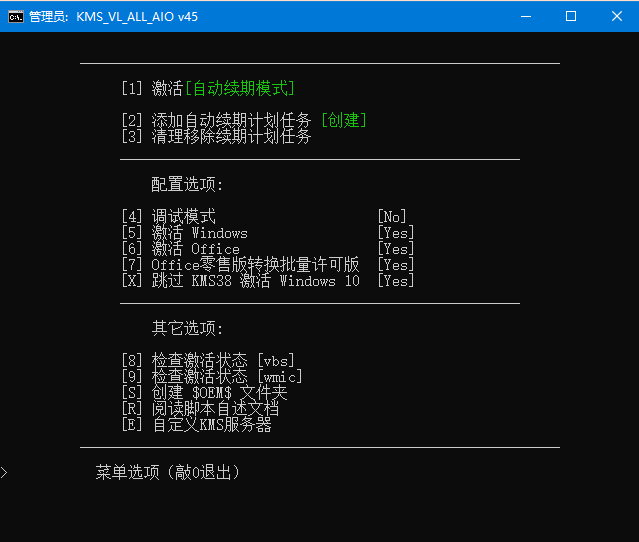Image resolution: width=639 pixels, height=542 pixels.
Task: Select [7] Office零售版转换批量许可版
Action: click(240, 265)
